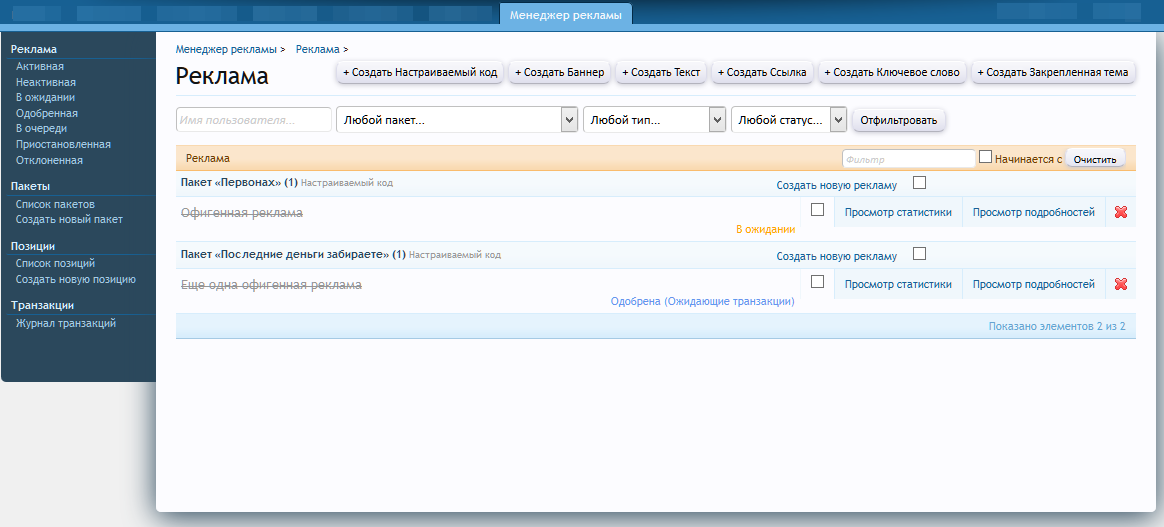Screen dimensions: 1164x527
Task: Click «Создать новую рекламу» for пакет «Первонах»
Action: pyautogui.click(x=837, y=186)
